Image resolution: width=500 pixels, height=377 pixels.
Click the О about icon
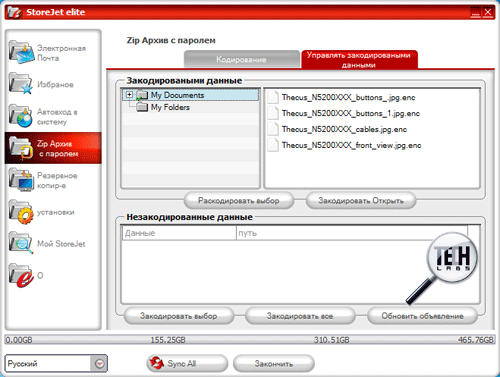(x=21, y=275)
